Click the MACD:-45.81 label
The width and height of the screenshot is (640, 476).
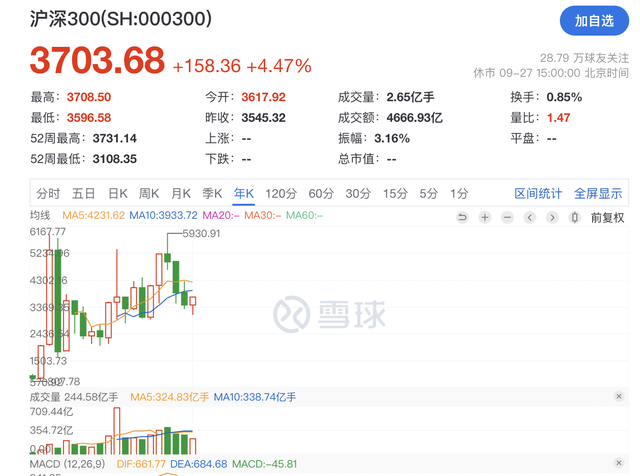pyautogui.click(x=264, y=464)
